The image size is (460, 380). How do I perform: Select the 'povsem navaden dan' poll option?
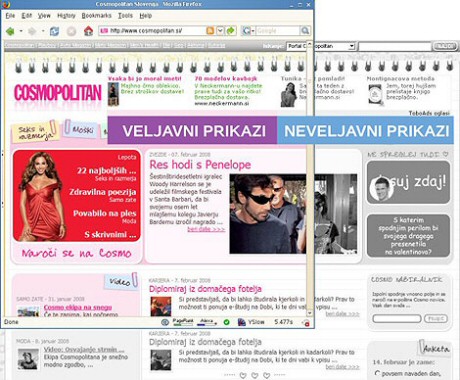(377, 373)
